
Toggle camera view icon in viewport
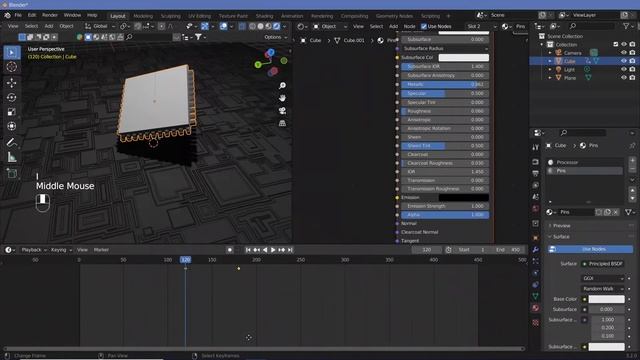(282, 111)
